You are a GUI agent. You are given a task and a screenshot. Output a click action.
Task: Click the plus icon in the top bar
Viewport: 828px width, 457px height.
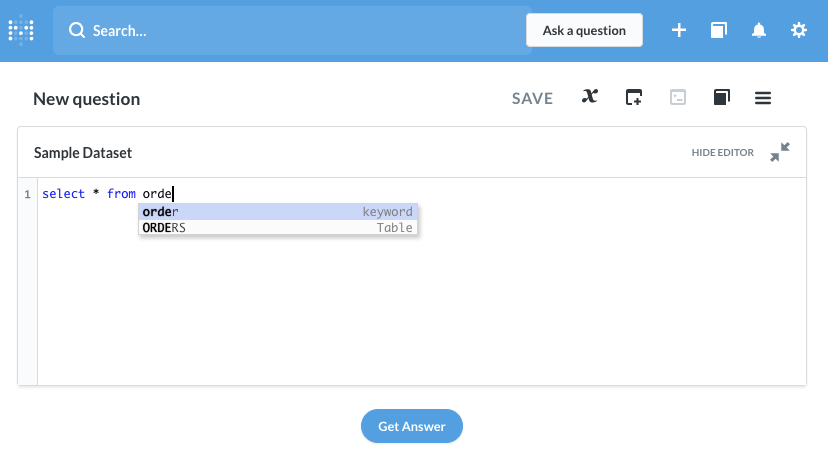[679, 30]
